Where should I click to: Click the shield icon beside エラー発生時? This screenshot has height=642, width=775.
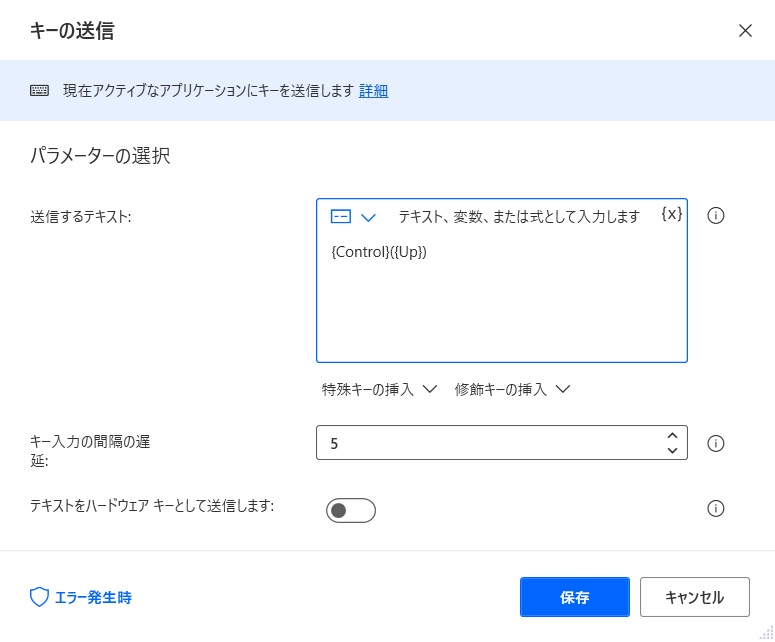point(39,597)
